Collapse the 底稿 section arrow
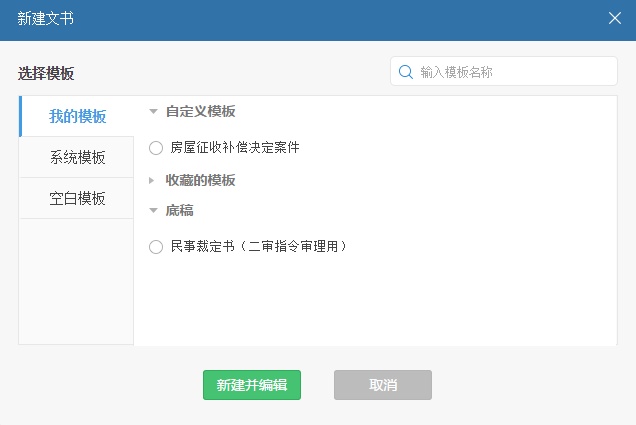The image size is (636, 425). 153,211
